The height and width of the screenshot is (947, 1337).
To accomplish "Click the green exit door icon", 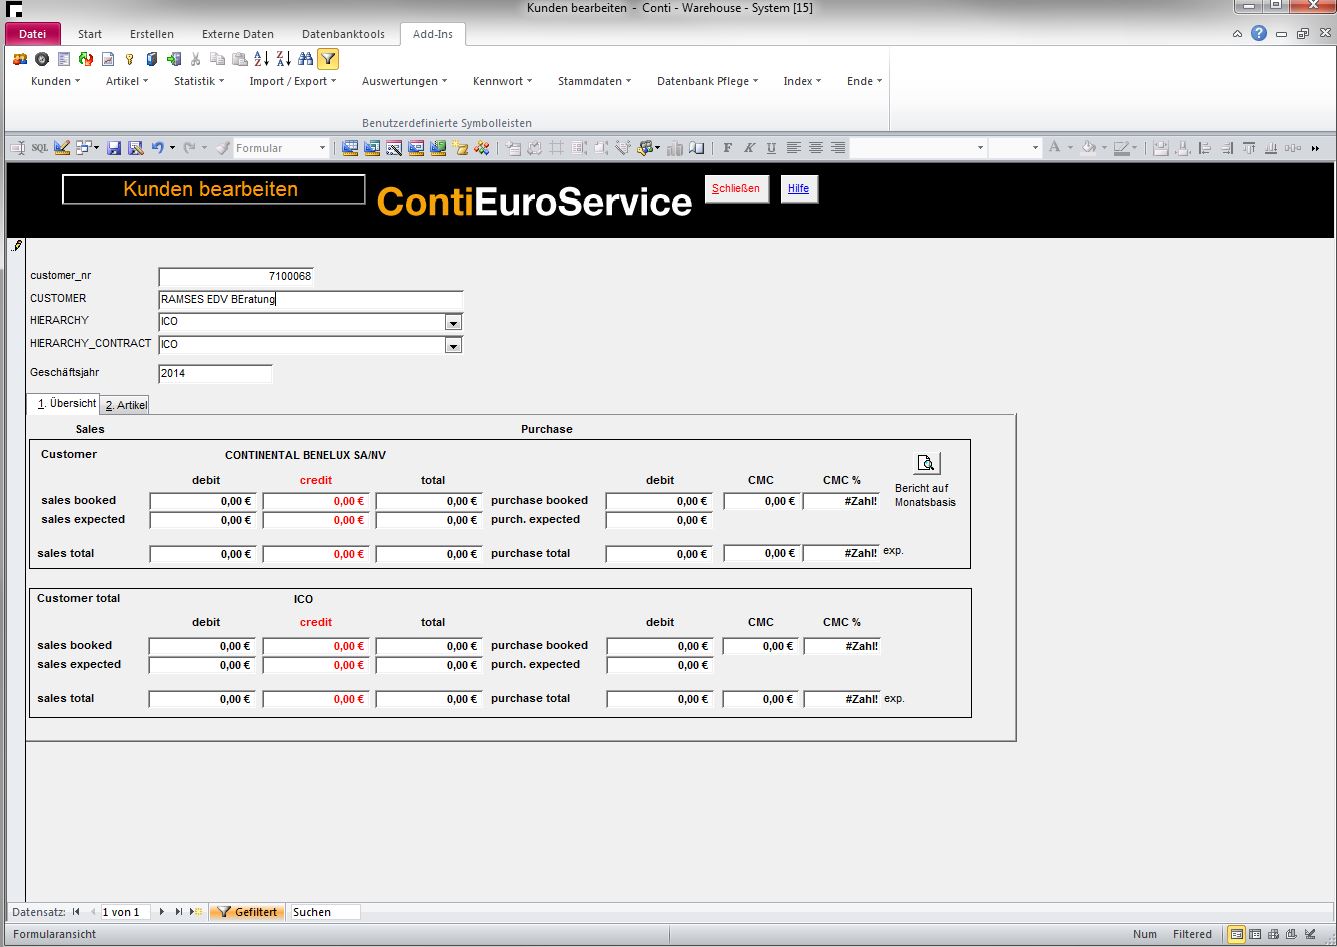I will pyautogui.click(x=173, y=59).
